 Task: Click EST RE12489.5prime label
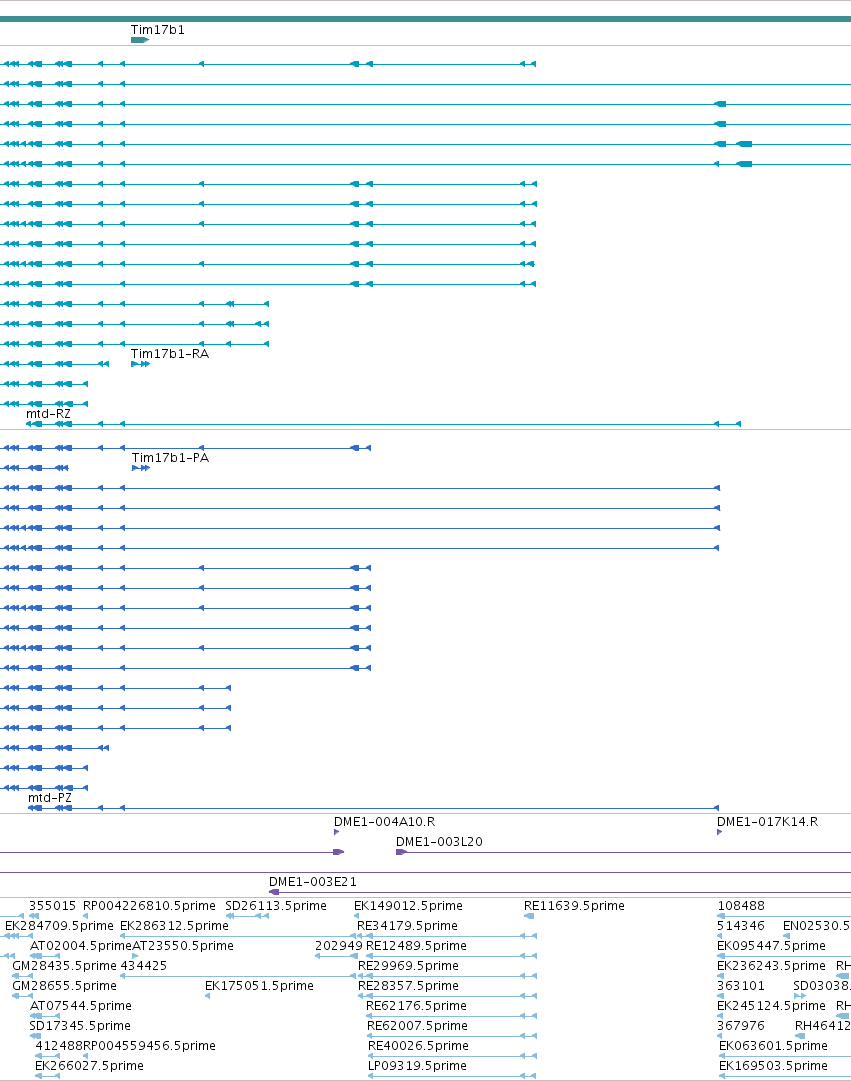click(417, 946)
